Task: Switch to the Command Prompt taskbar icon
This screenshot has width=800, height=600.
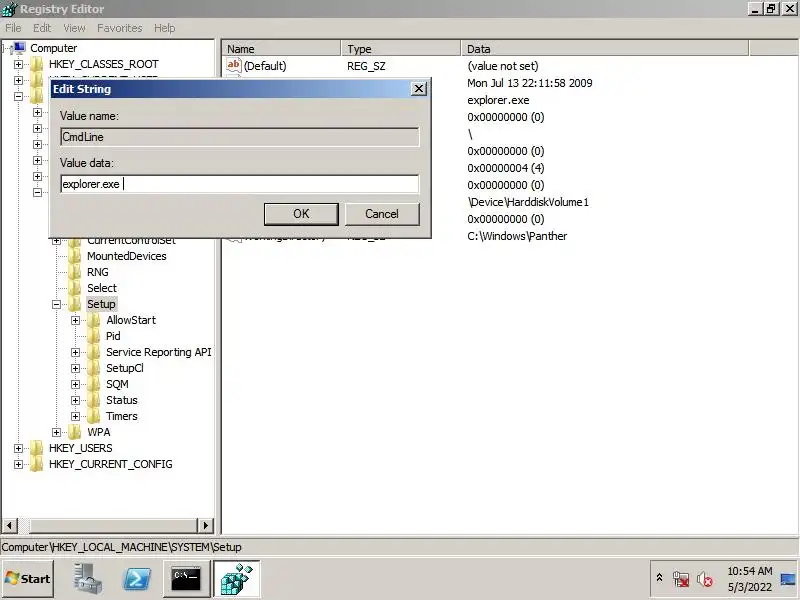Action: (x=186, y=579)
